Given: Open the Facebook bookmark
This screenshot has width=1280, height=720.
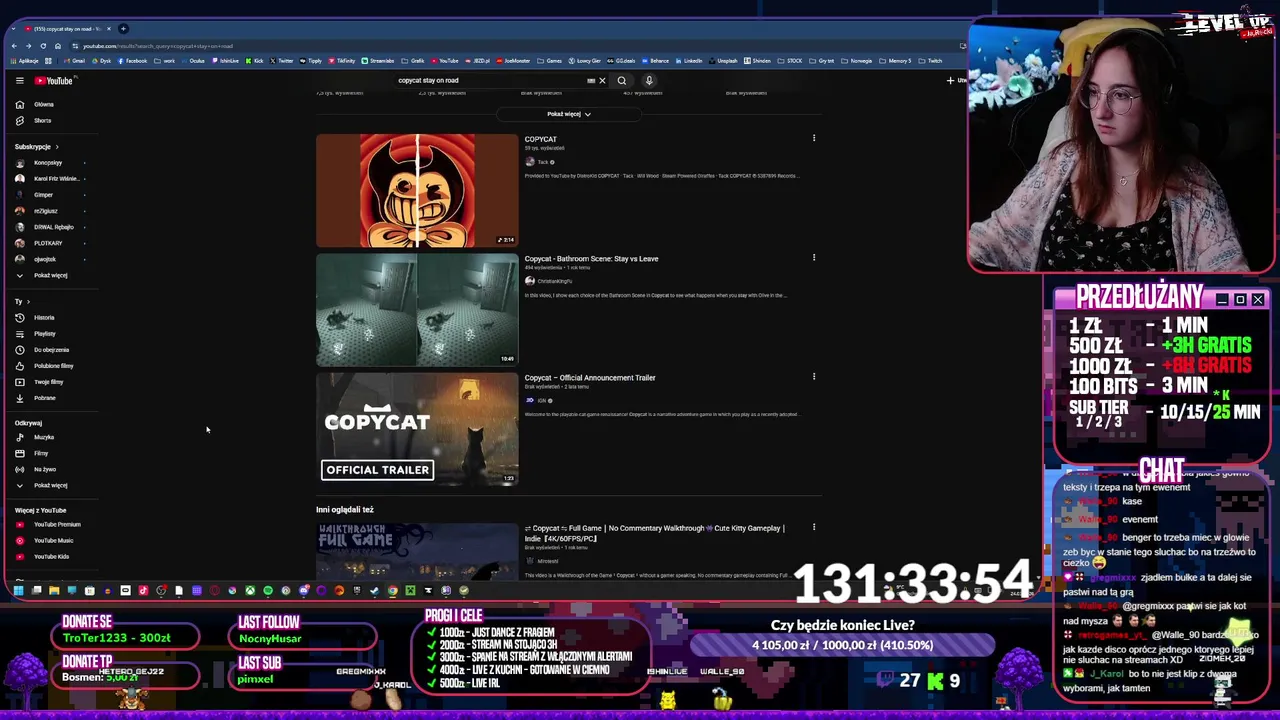Looking at the screenshot, I should (x=132, y=61).
